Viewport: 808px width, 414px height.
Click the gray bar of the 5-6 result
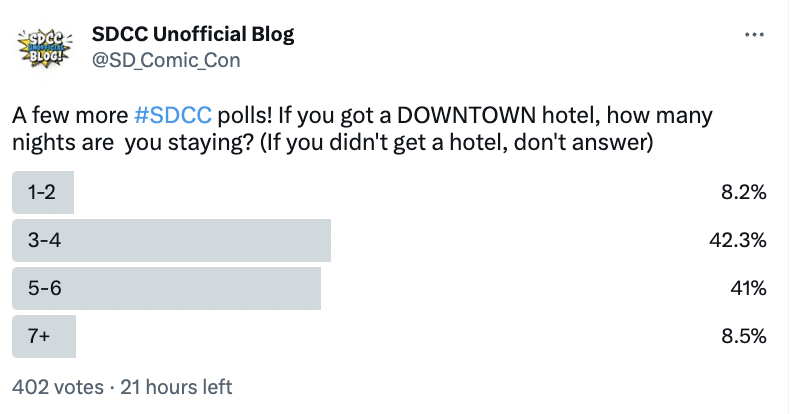[166, 288]
